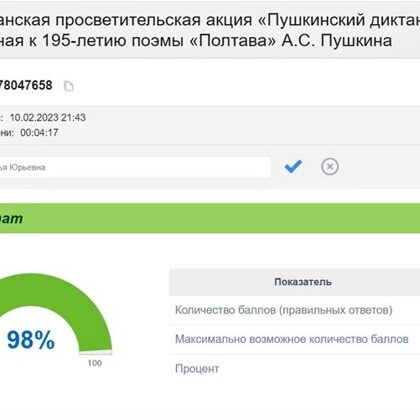Image resolution: width=420 pixels, height=420 pixels.
Task: Select the 98% text inside the gauge
Action: coord(31,340)
